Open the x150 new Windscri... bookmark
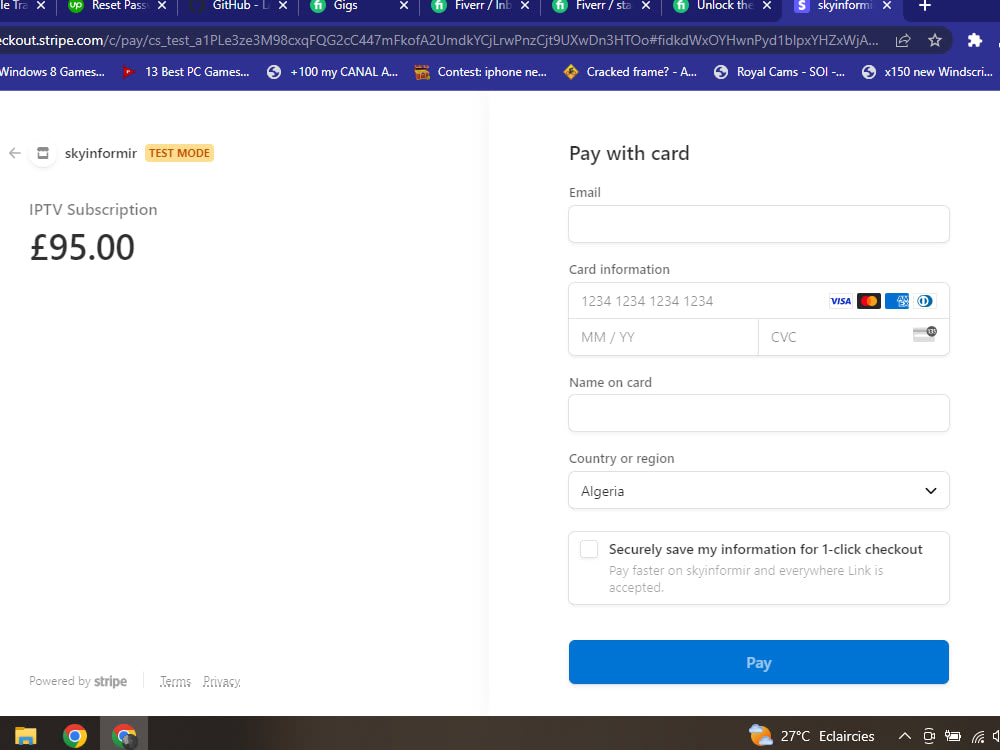This screenshot has height=750, width=1000. [929, 72]
